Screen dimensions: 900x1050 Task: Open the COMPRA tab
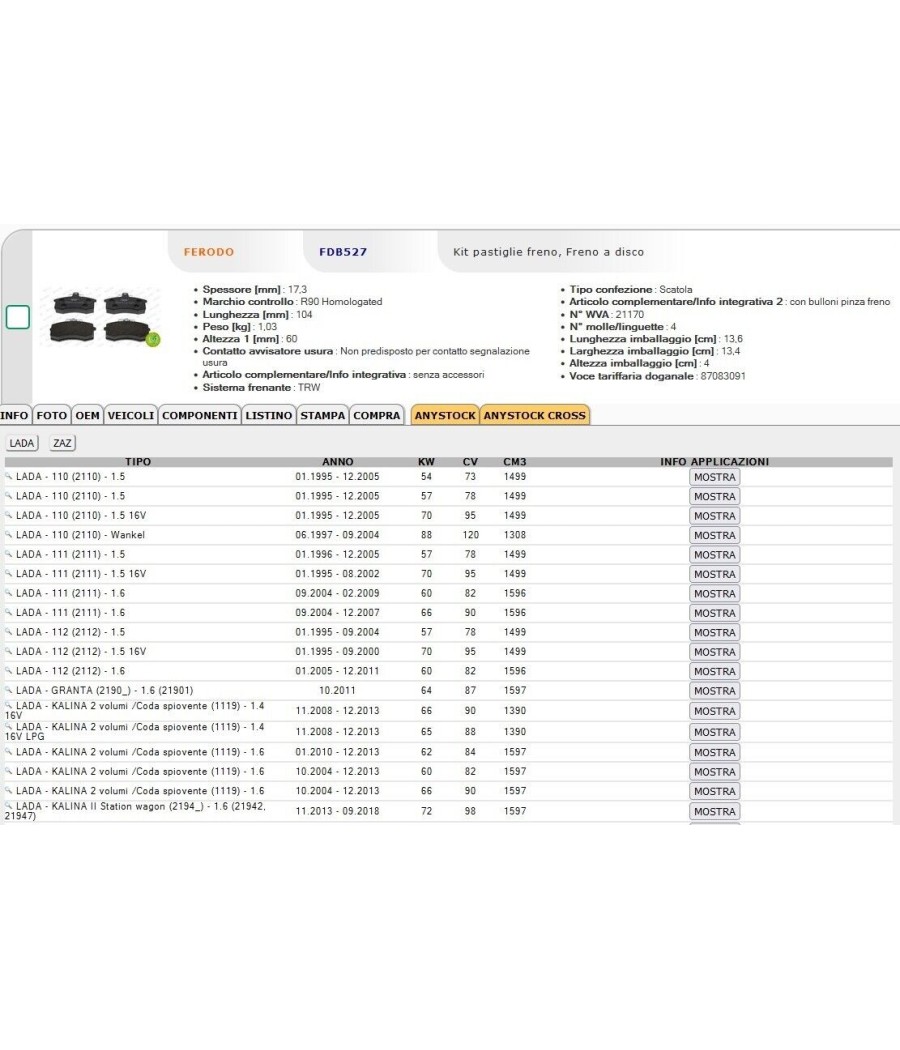pyautogui.click(x=377, y=415)
